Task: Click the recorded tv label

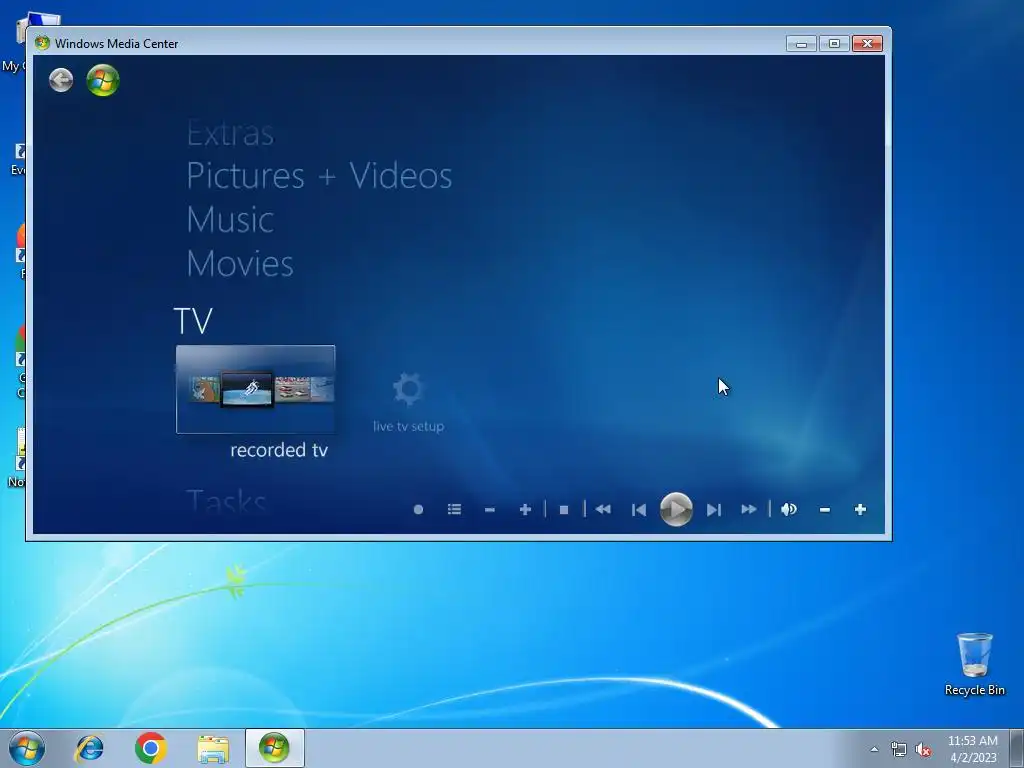Action: click(x=279, y=450)
